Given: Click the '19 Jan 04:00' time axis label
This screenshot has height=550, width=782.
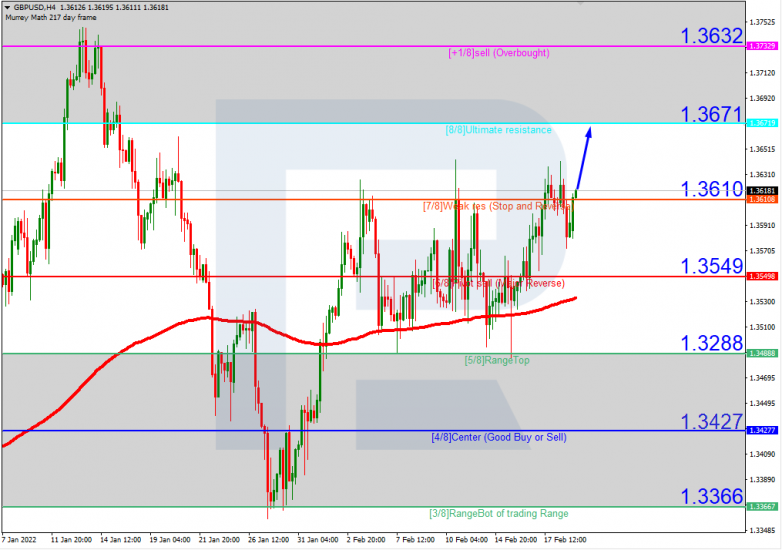Looking at the screenshot, I should tap(170, 540).
